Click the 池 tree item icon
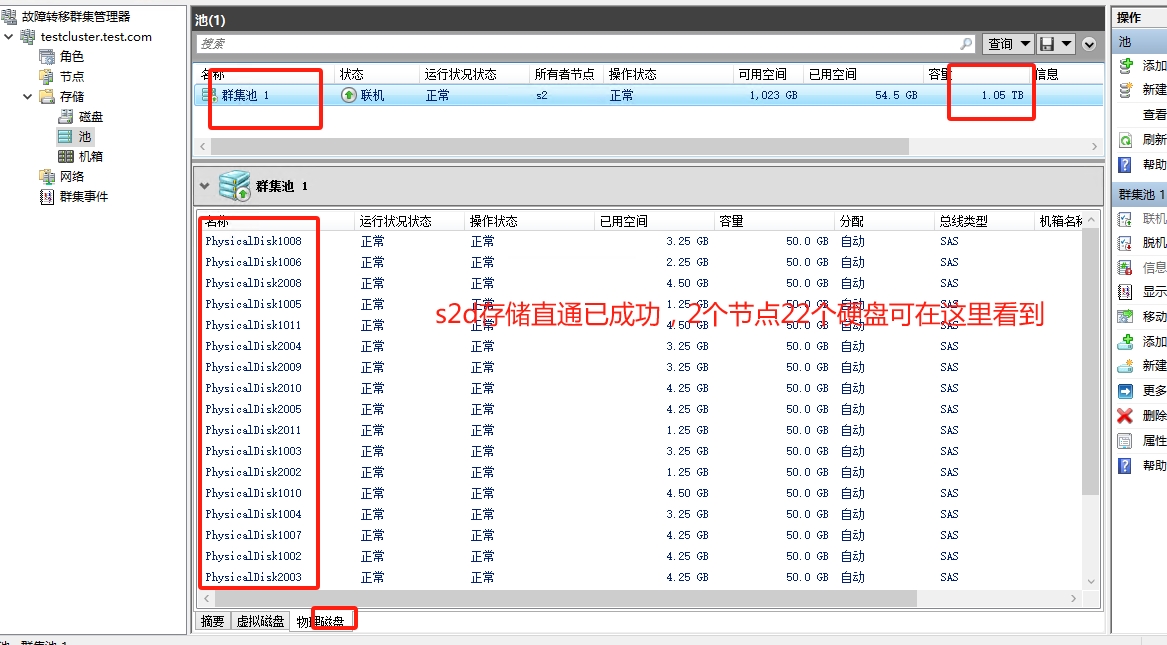Screen dimensions: 1167x645 point(65,137)
